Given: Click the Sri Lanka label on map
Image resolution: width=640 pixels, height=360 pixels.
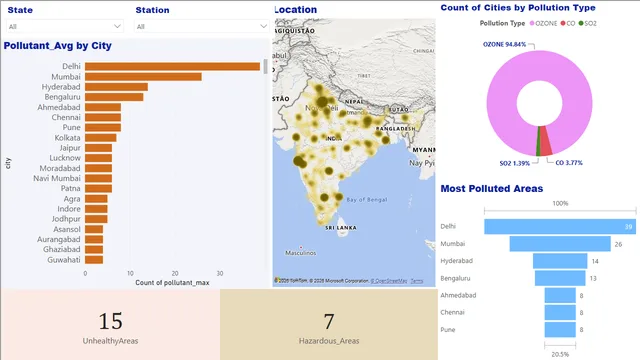Looking at the screenshot, I should coord(341,228).
